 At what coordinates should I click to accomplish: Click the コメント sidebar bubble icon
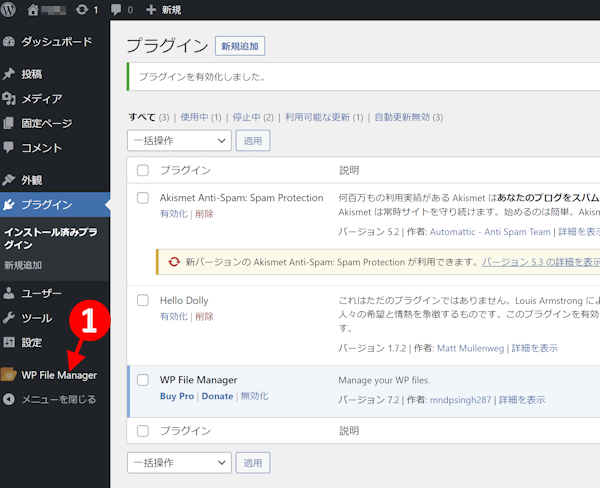[x=9, y=147]
